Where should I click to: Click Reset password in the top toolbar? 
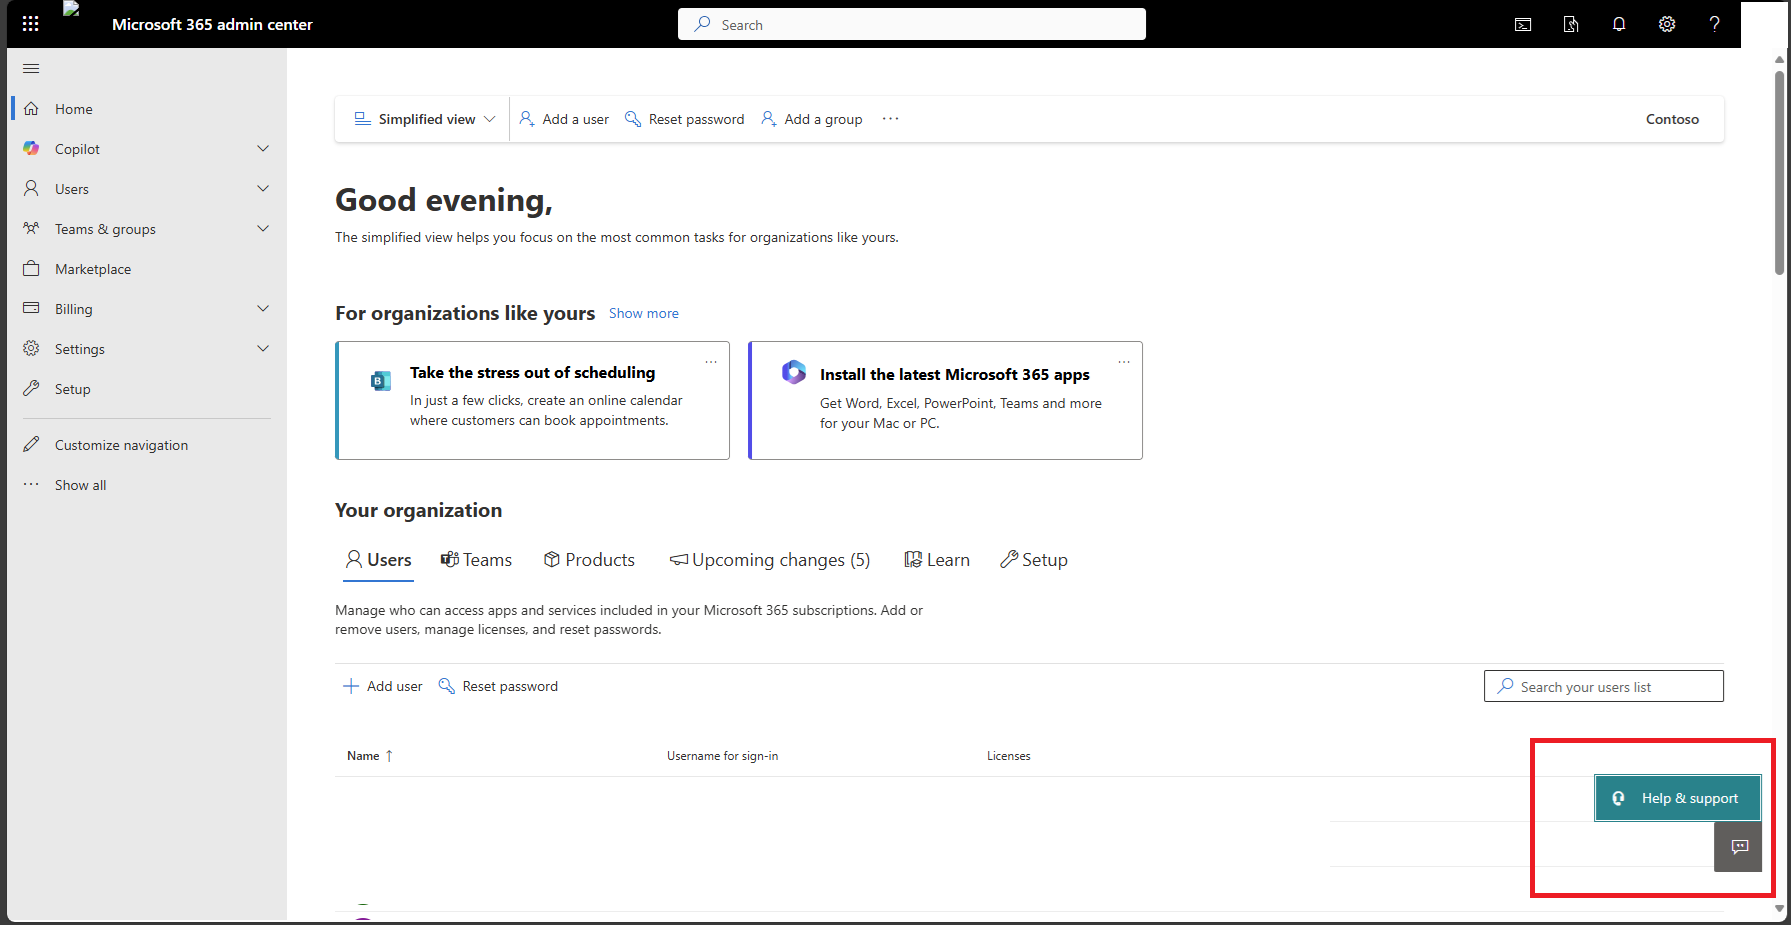click(685, 119)
